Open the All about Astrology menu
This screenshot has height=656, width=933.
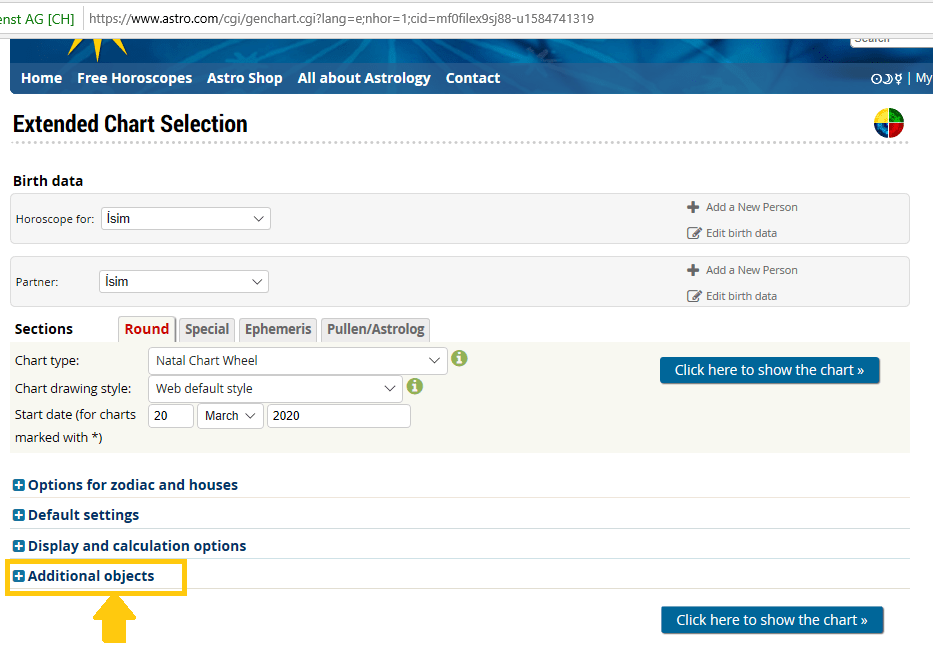pos(364,78)
